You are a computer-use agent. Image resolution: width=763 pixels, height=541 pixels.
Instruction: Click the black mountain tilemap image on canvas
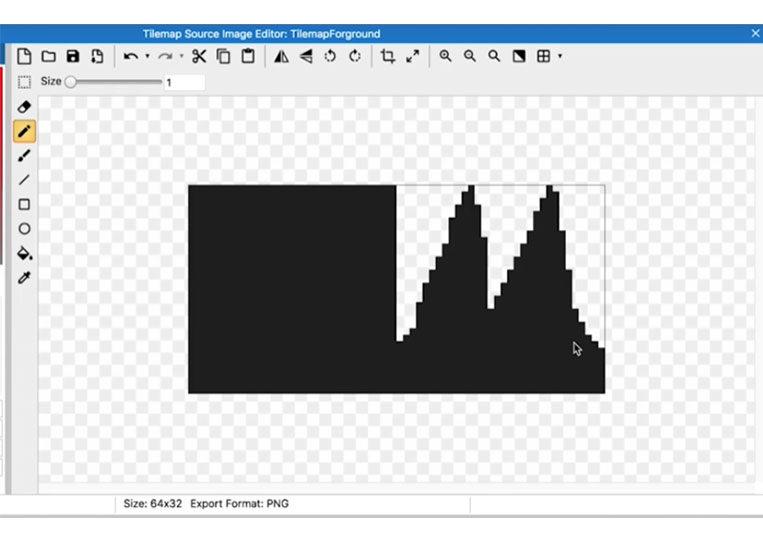pyautogui.click(x=397, y=289)
